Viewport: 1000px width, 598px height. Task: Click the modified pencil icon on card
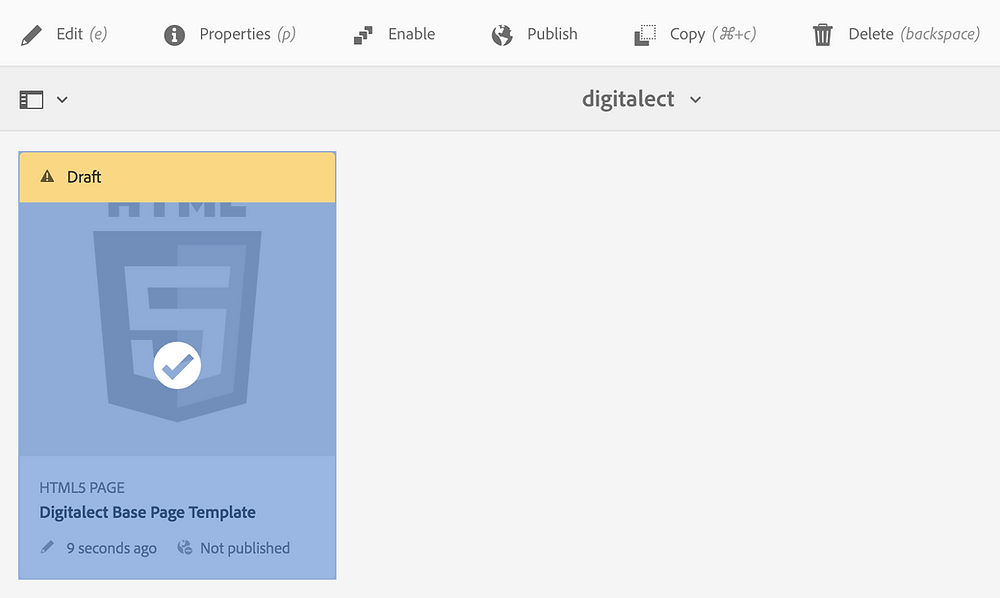[47, 548]
